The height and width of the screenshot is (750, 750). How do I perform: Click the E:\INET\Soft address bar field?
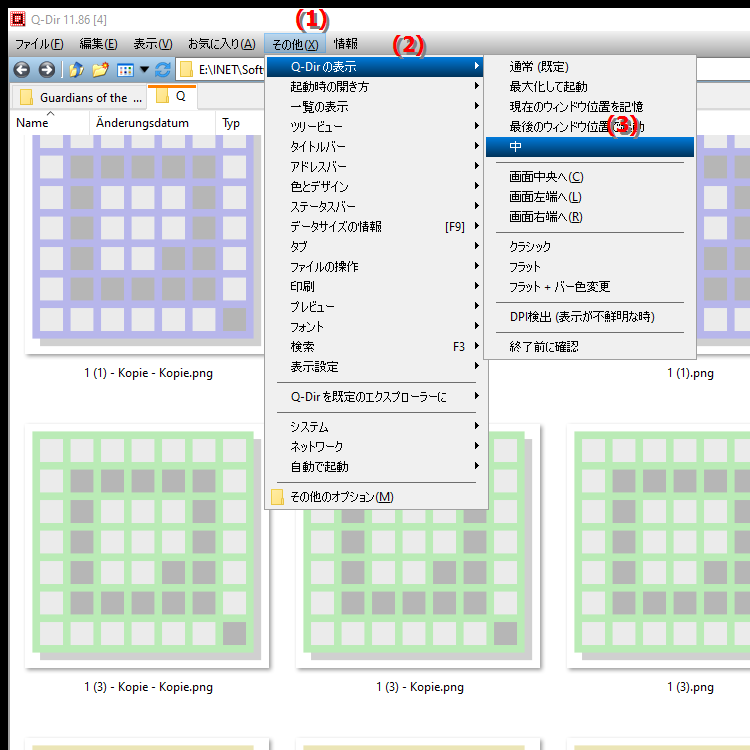[x=220, y=70]
